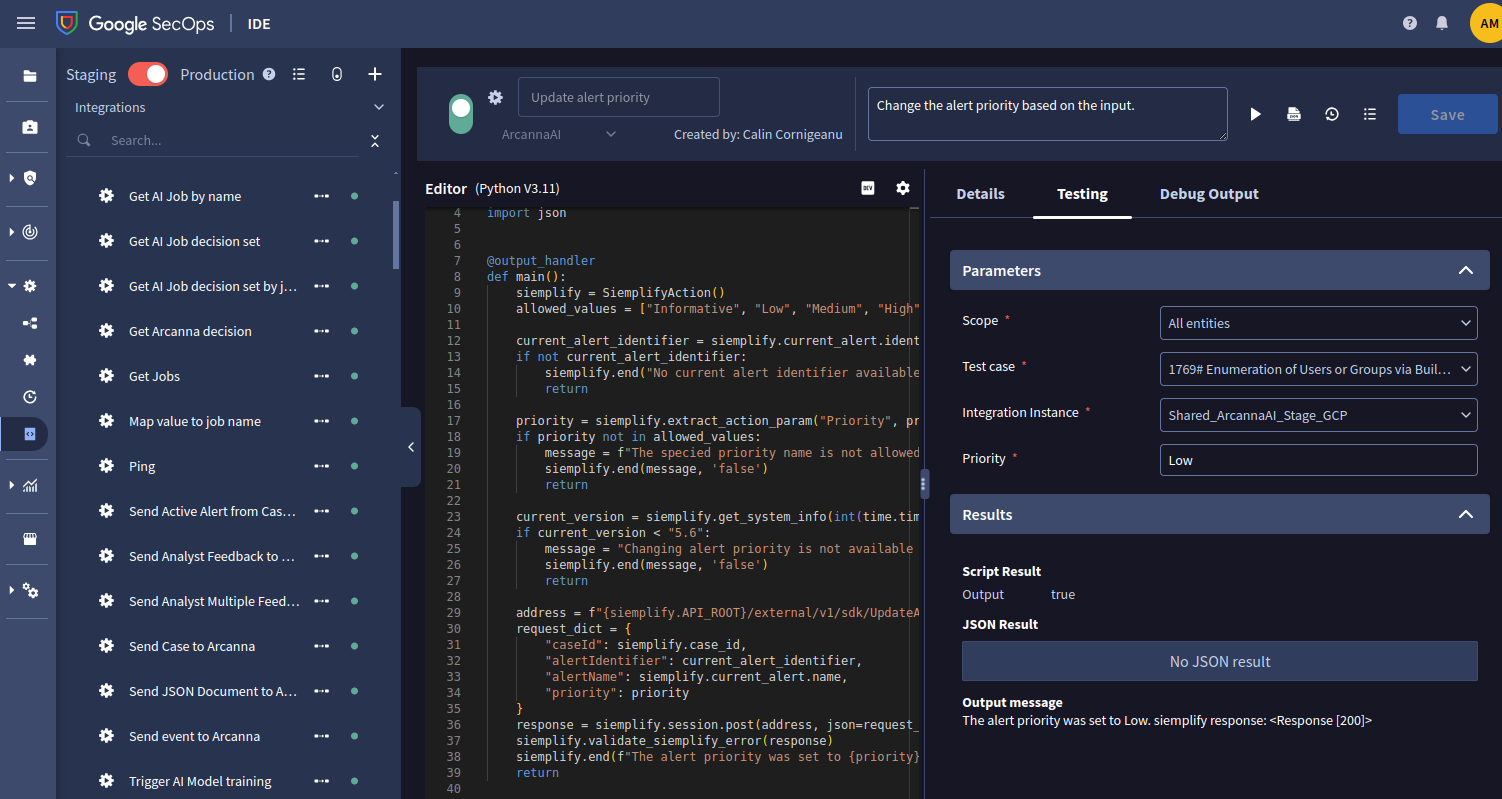This screenshot has width=1502, height=799.
Task: Run the action with play button
Action: [1256, 115]
